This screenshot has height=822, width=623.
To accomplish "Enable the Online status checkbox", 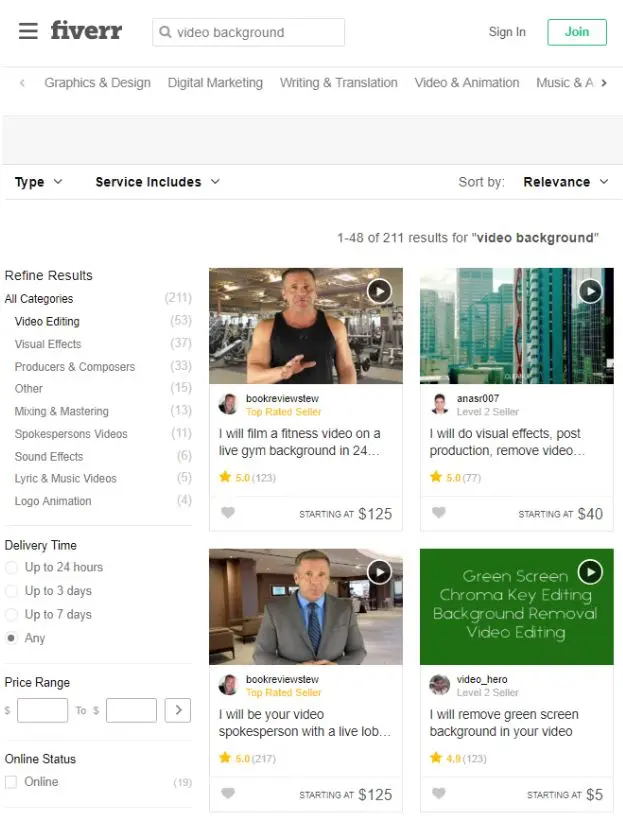I will [11, 782].
